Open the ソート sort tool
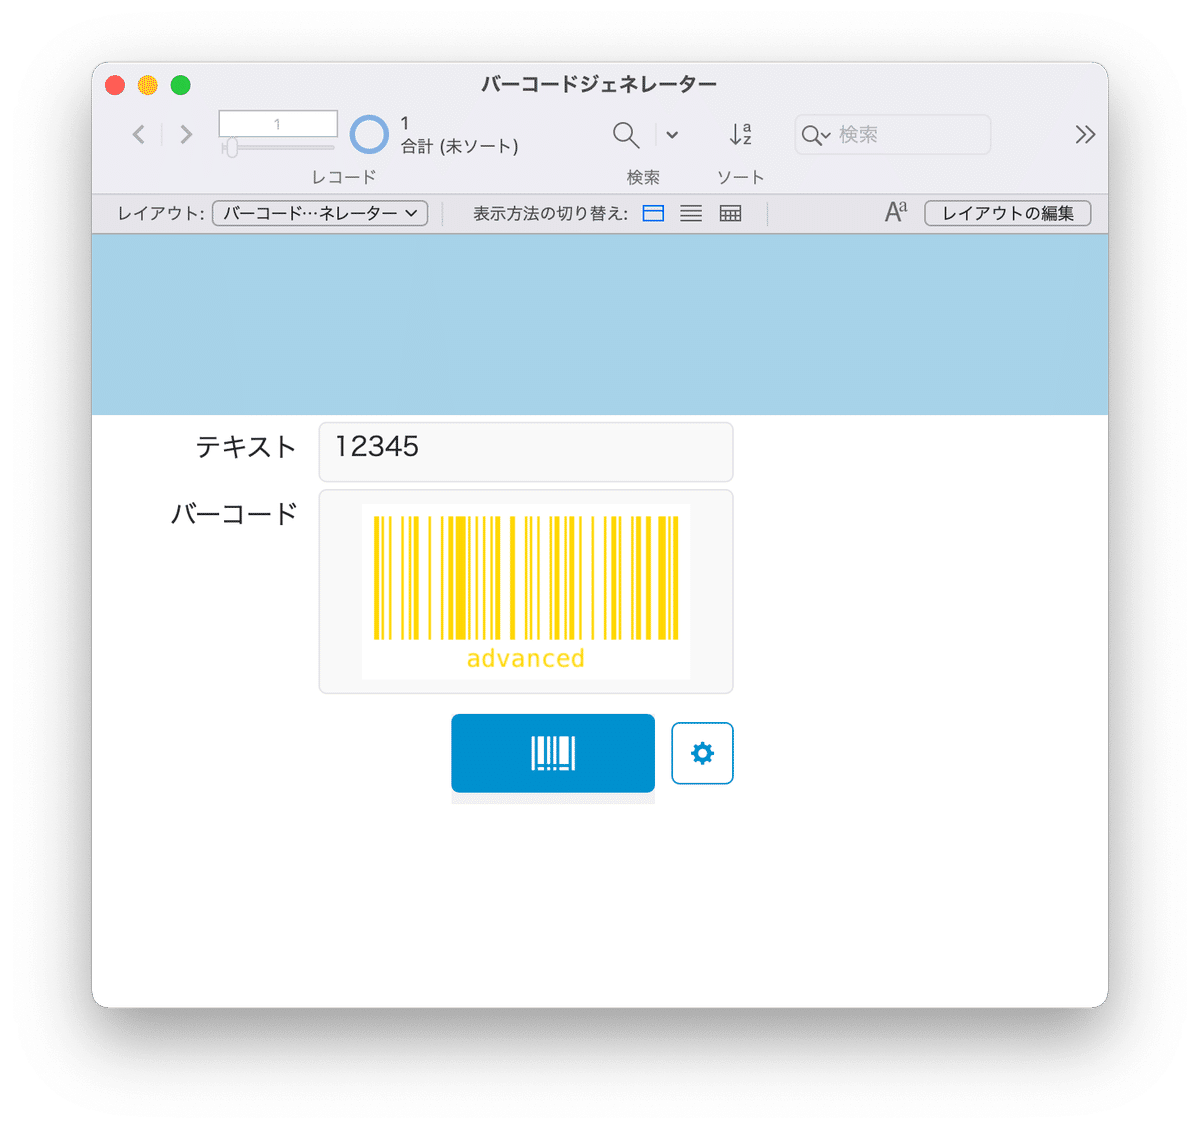This screenshot has height=1129, width=1200. click(740, 134)
